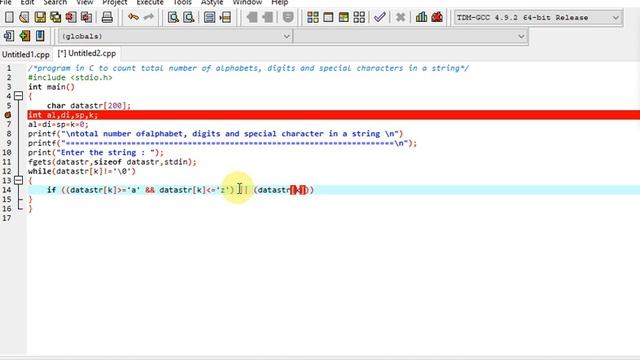Click the Go to line icon
The height and width of the screenshot is (360, 640).
pyautogui.click(x=225, y=17)
